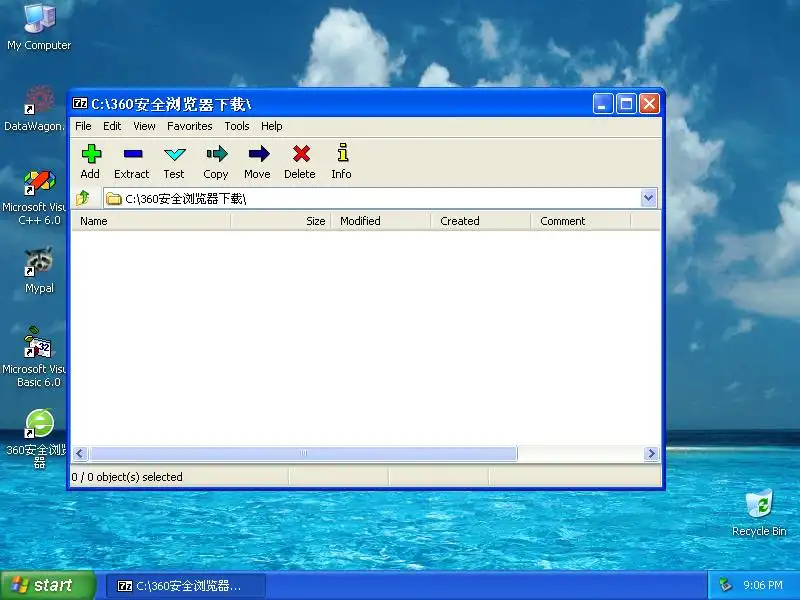800x600 pixels.
Task: Minimize the 7-Zip window
Action: point(603,104)
